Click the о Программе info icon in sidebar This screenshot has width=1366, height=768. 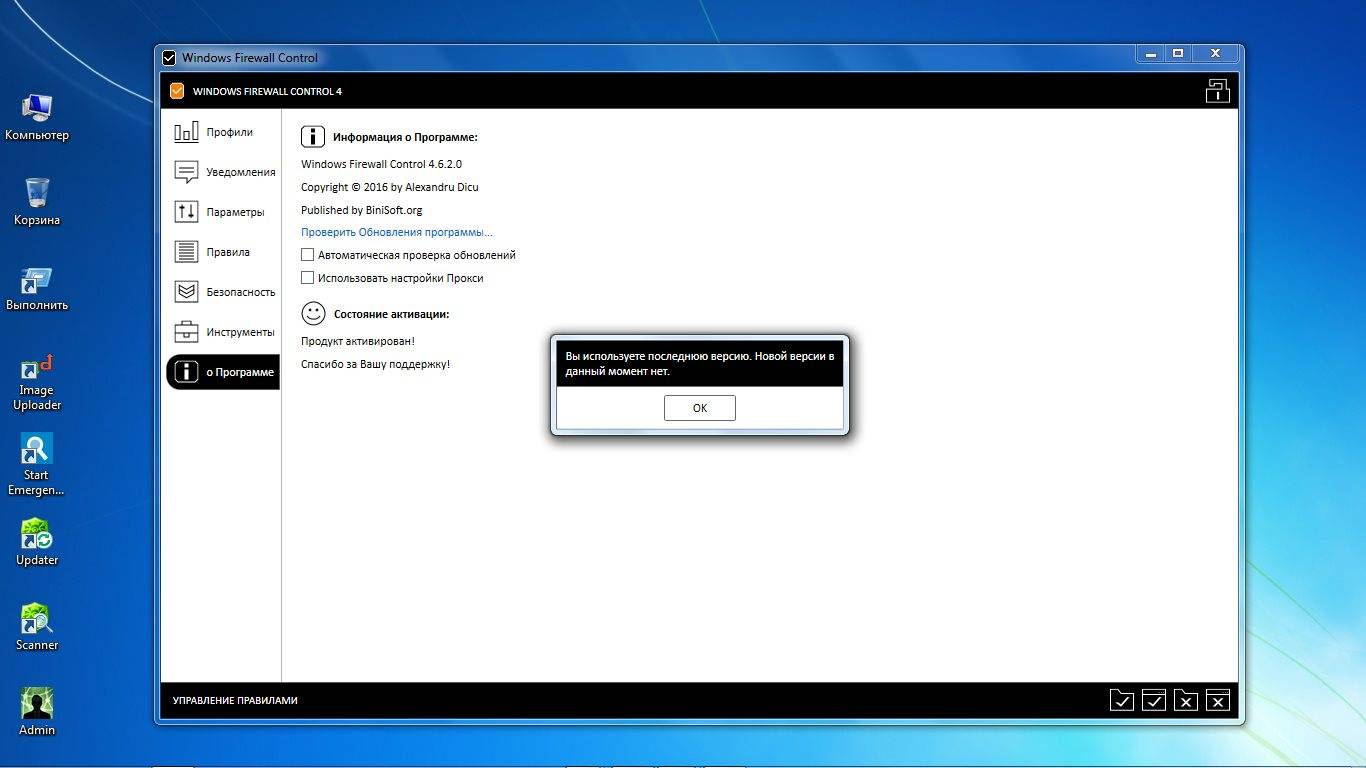tap(186, 372)
